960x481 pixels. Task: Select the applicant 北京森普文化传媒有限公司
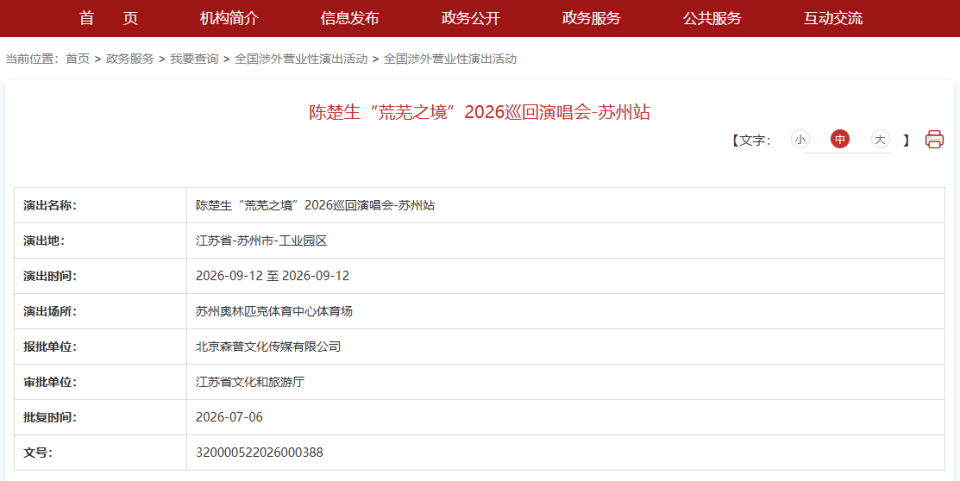[x=268, y=346]
